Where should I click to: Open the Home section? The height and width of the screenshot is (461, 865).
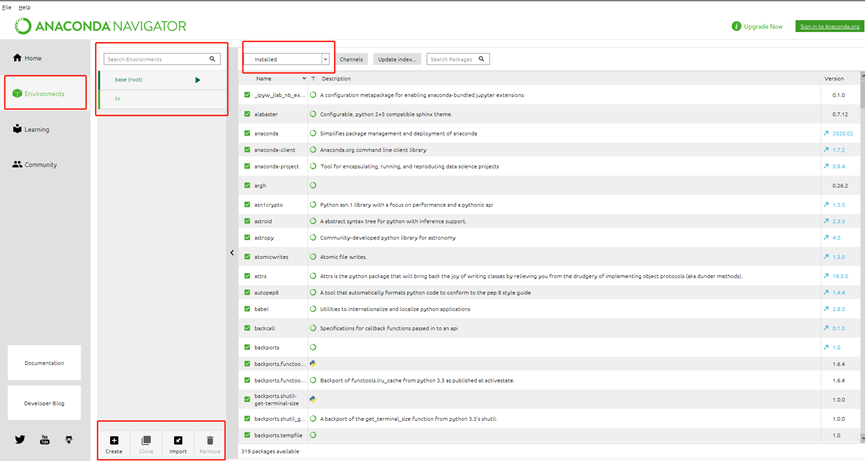(27, 58)
